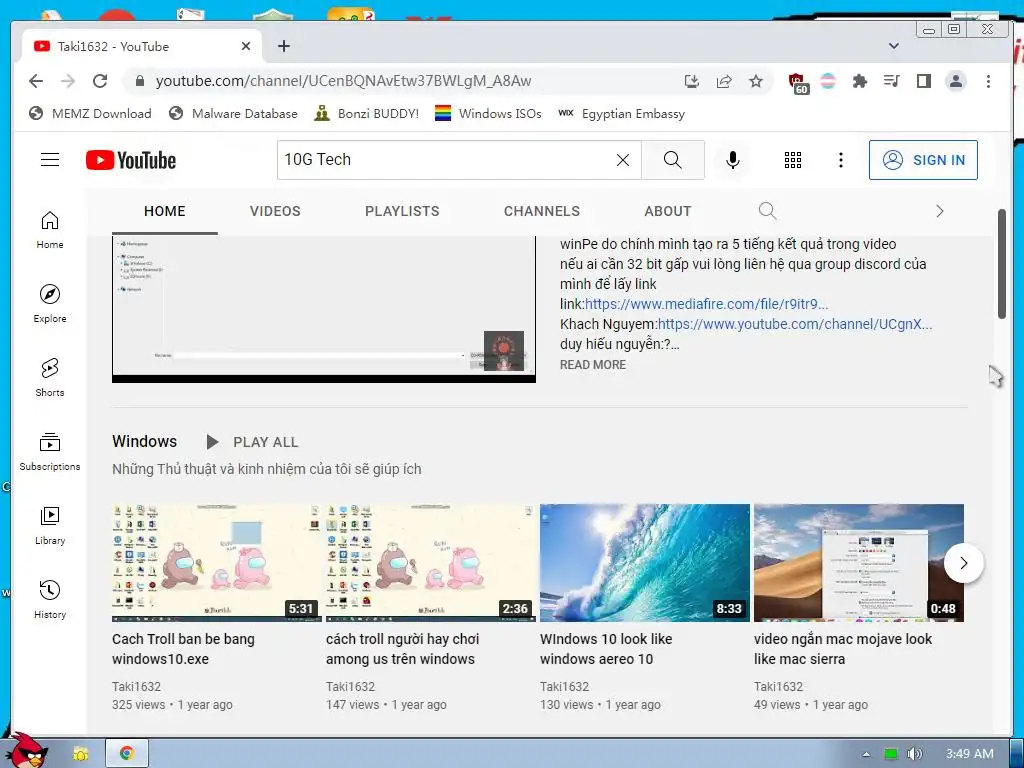The height and width of the screenshot is (768, 1024).
Task: Click the search magnifier button
Action: 673,160
